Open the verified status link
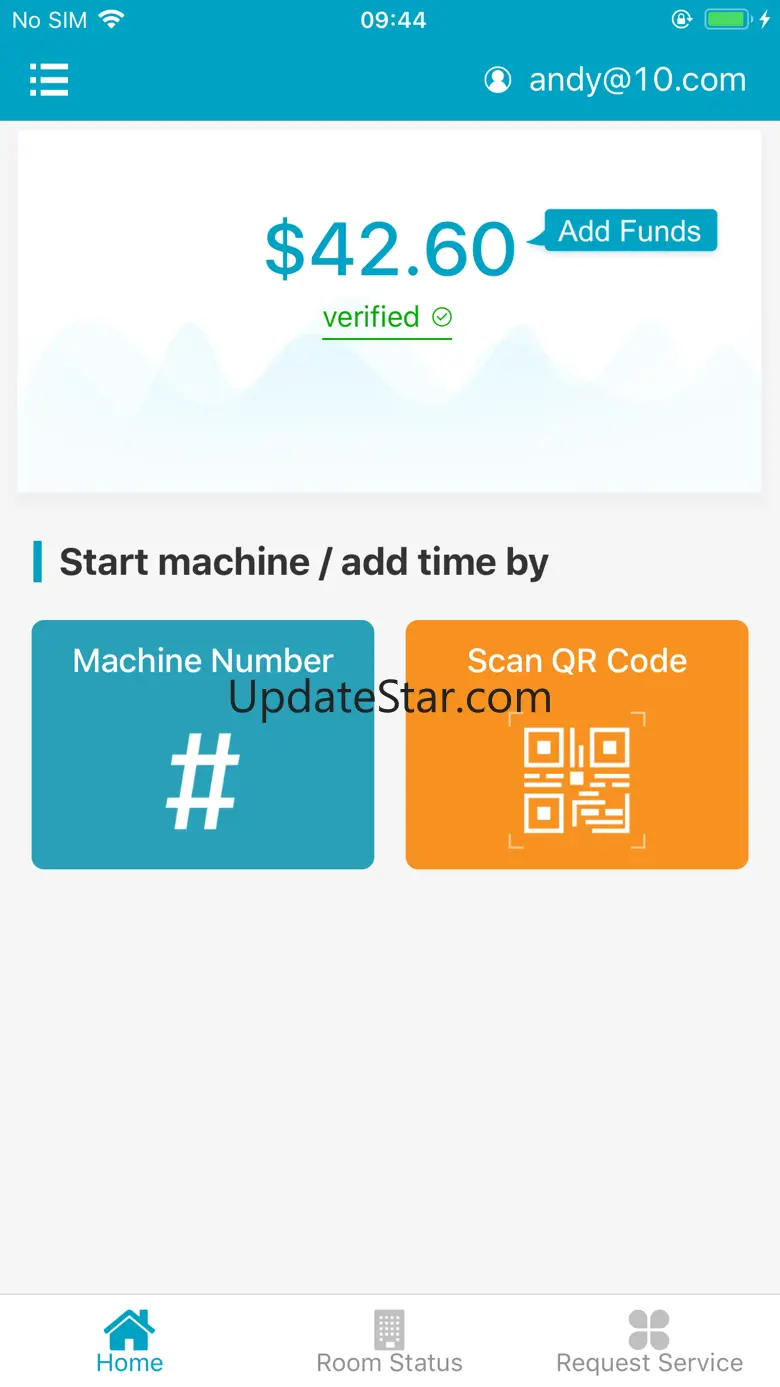 click(387, 318)
